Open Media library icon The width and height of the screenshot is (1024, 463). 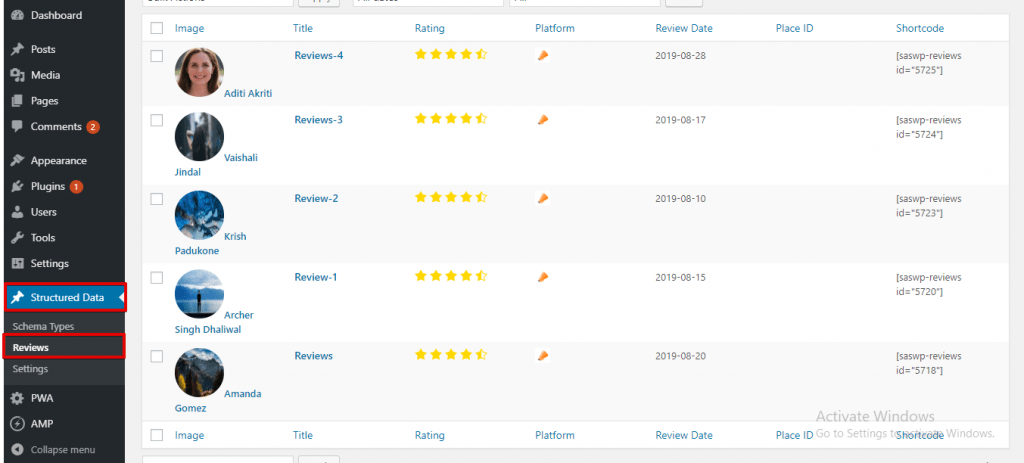[x=18, y=75]
